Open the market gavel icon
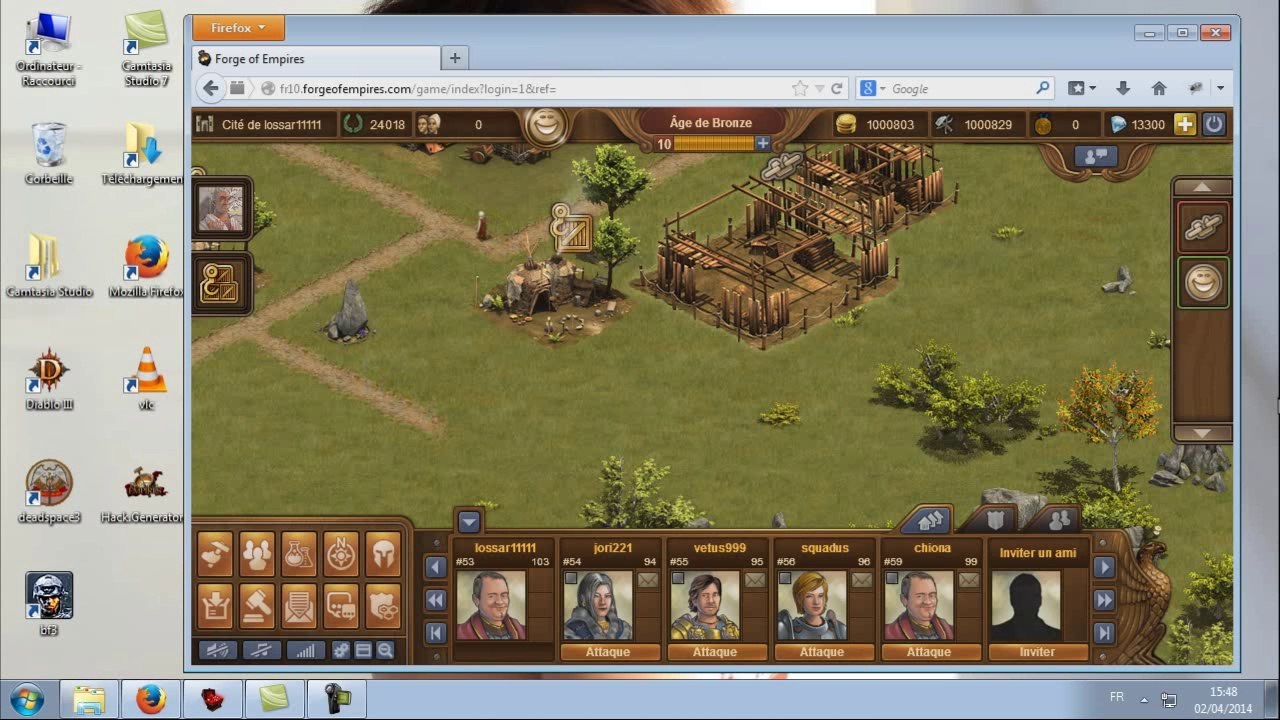This screenshot has width=1280, height=720. tap(257, 604)
